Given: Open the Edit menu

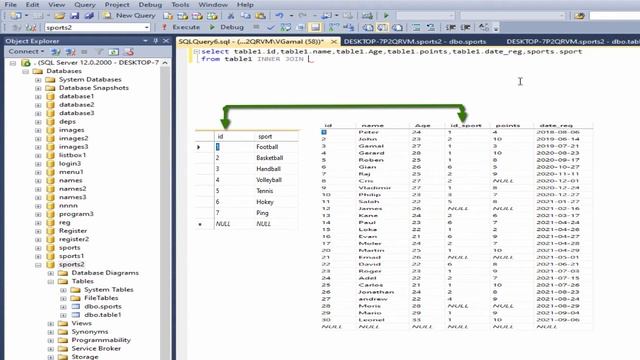Looking at the screenshot, I should pyautogui.click(x=32, y=5).
